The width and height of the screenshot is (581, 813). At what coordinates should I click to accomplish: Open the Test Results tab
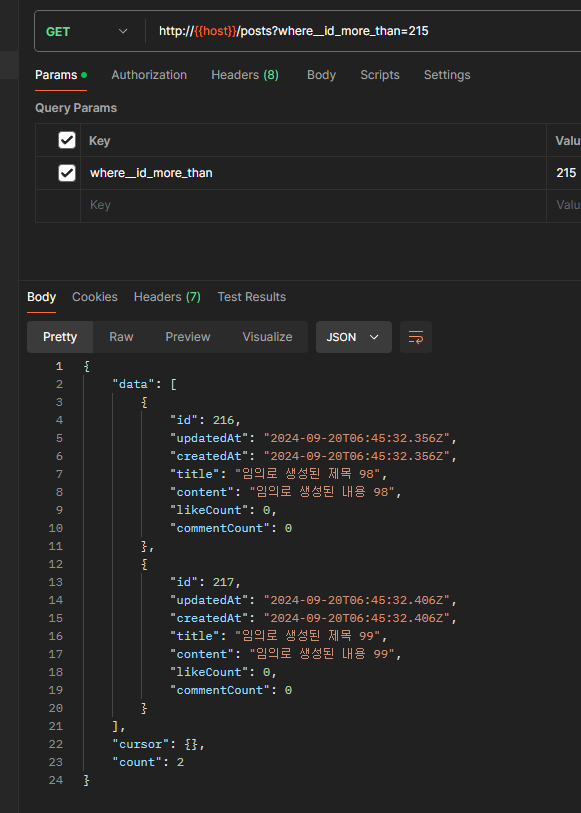coord(252,297)
